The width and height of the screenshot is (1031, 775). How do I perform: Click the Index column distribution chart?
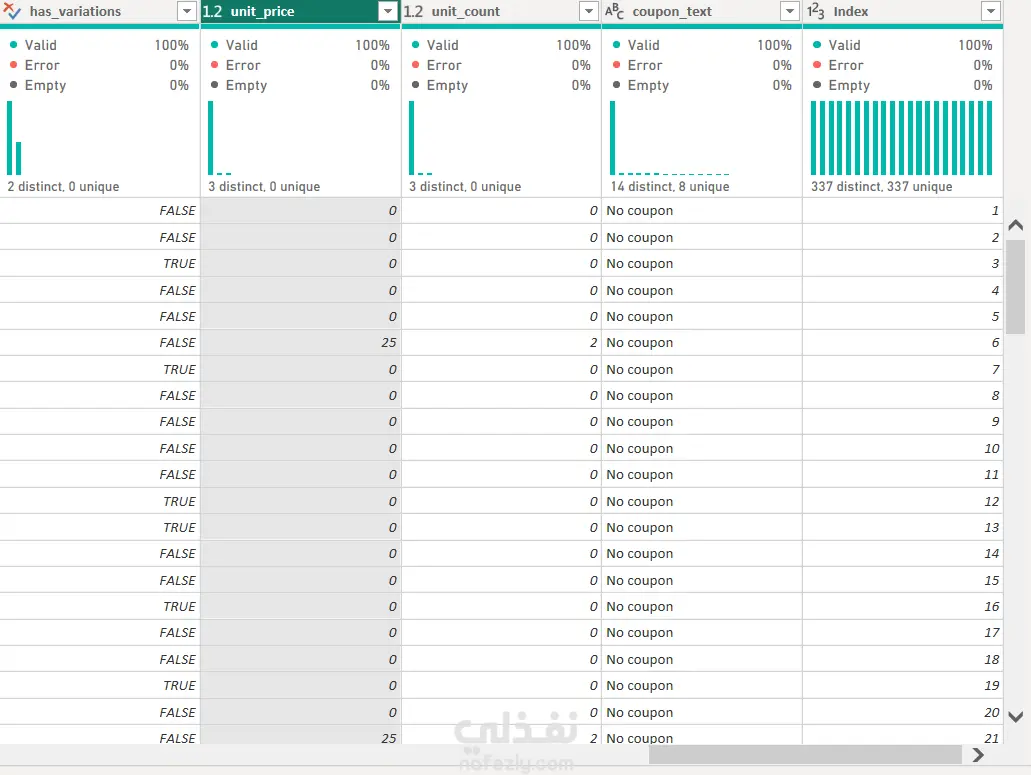(901, 137)
